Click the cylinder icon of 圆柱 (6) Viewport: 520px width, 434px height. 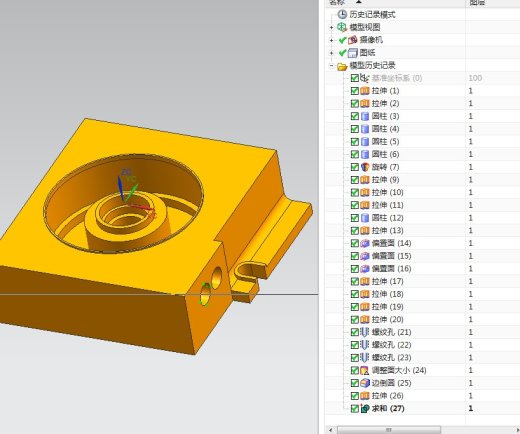(365, 154)
